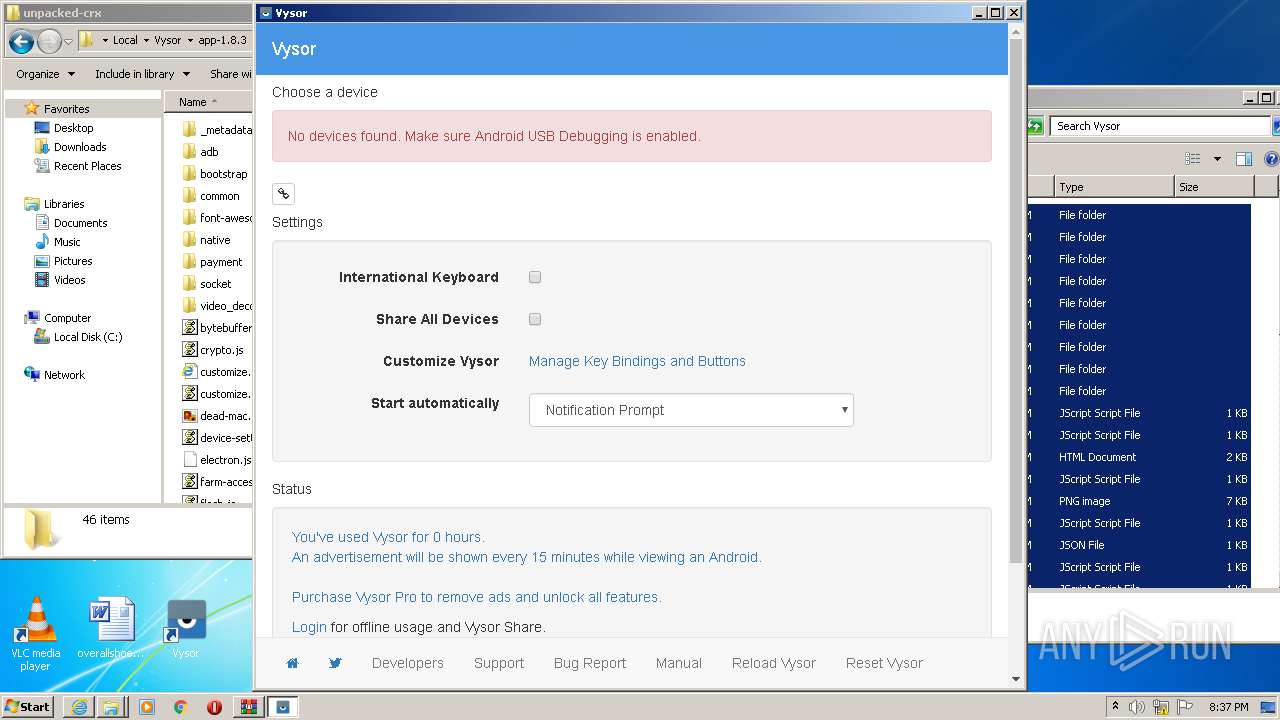
Task: Click Reset Vysor in the footer
Action: click(x=885, y=663)
